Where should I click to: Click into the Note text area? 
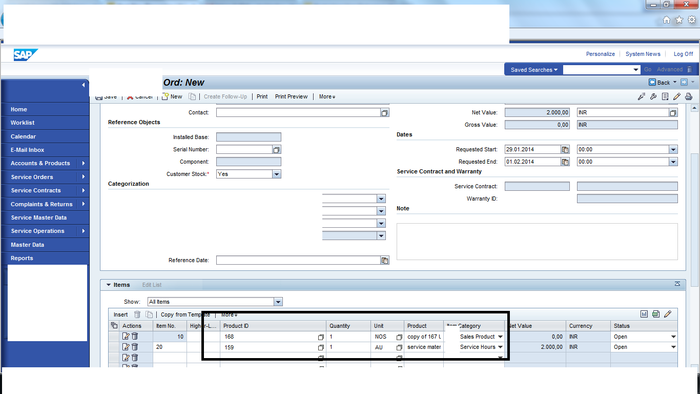tap(537, 241)
